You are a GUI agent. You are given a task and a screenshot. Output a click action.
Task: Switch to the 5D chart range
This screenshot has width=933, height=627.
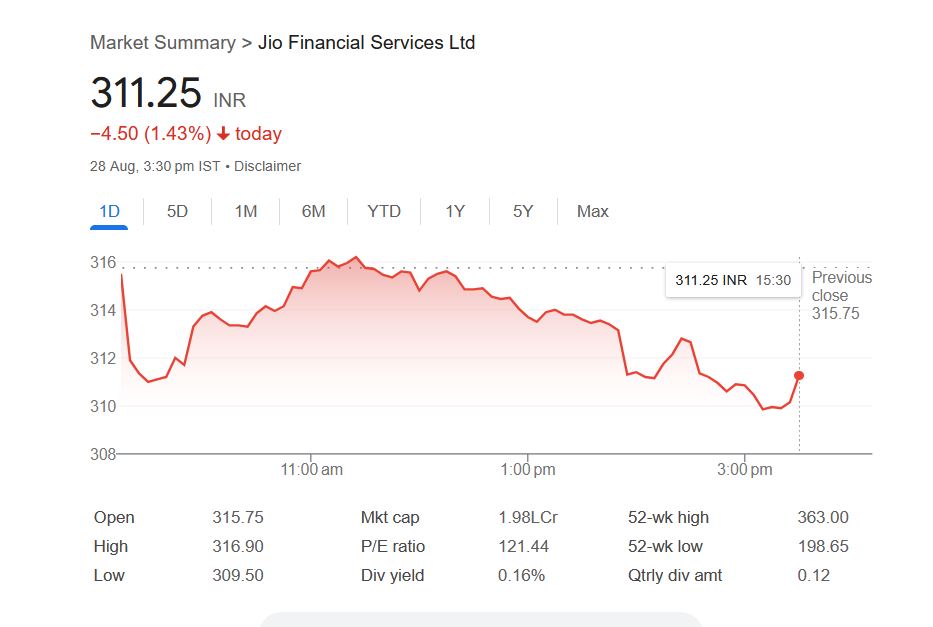click(x=177, y=211)
